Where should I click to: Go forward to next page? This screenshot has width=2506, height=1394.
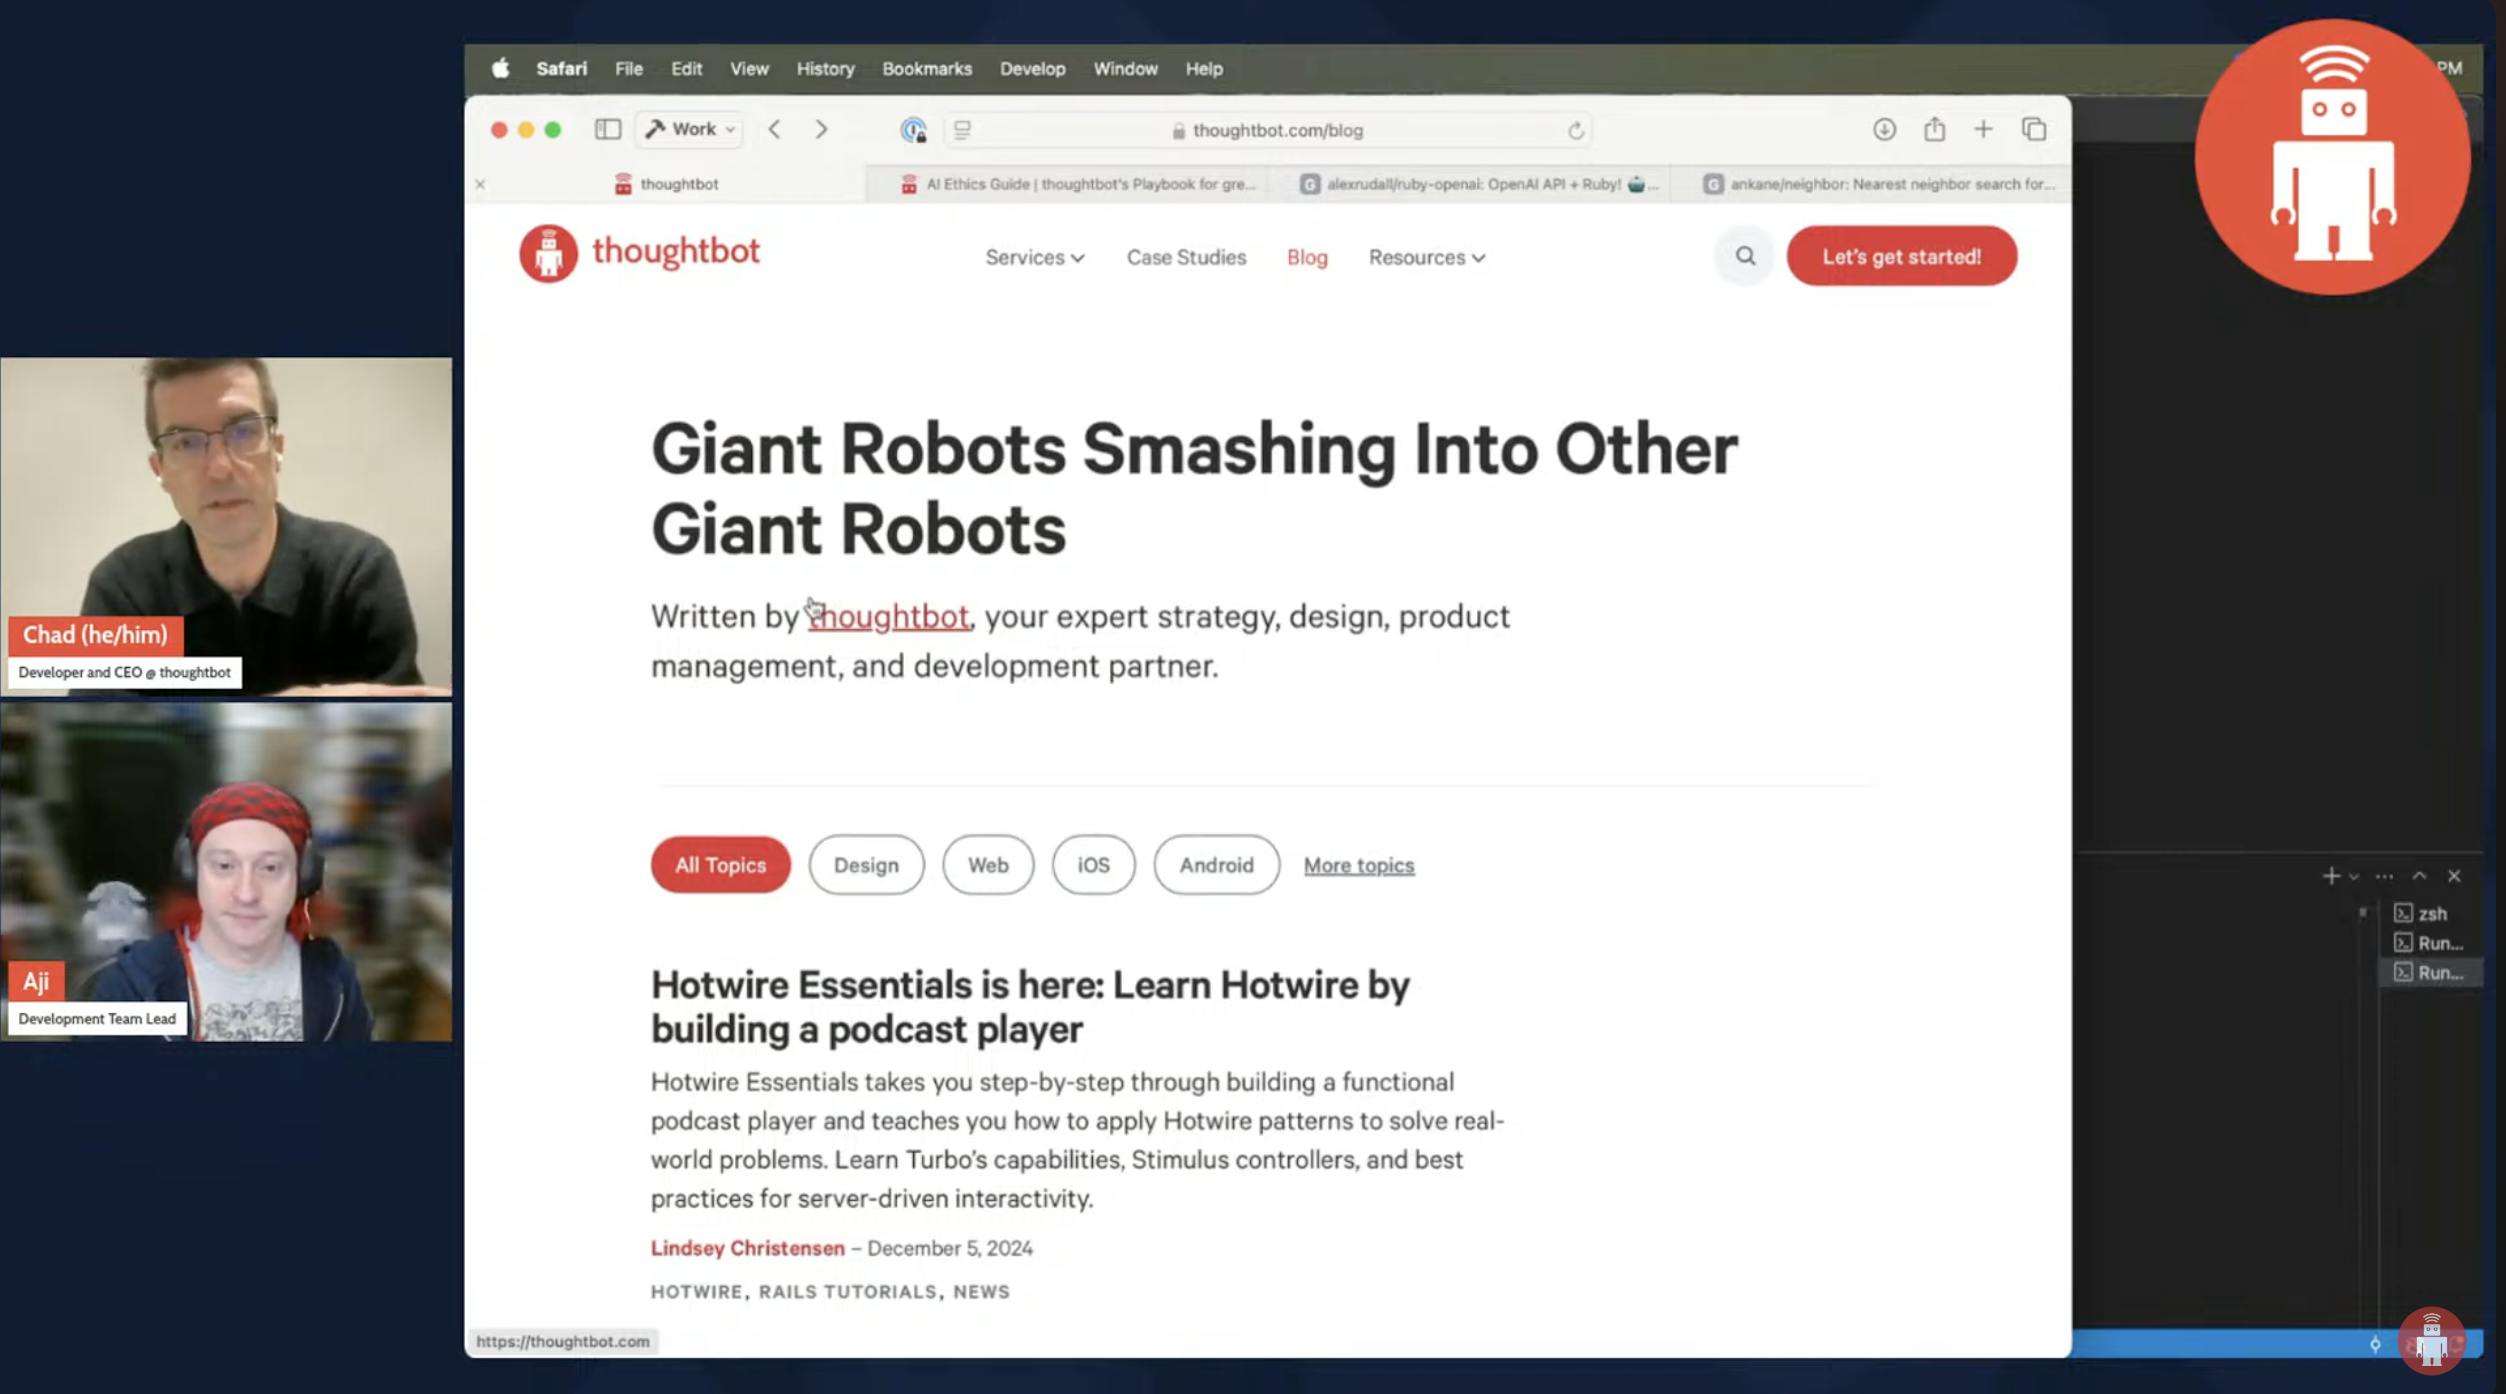[x=821, y=129]
